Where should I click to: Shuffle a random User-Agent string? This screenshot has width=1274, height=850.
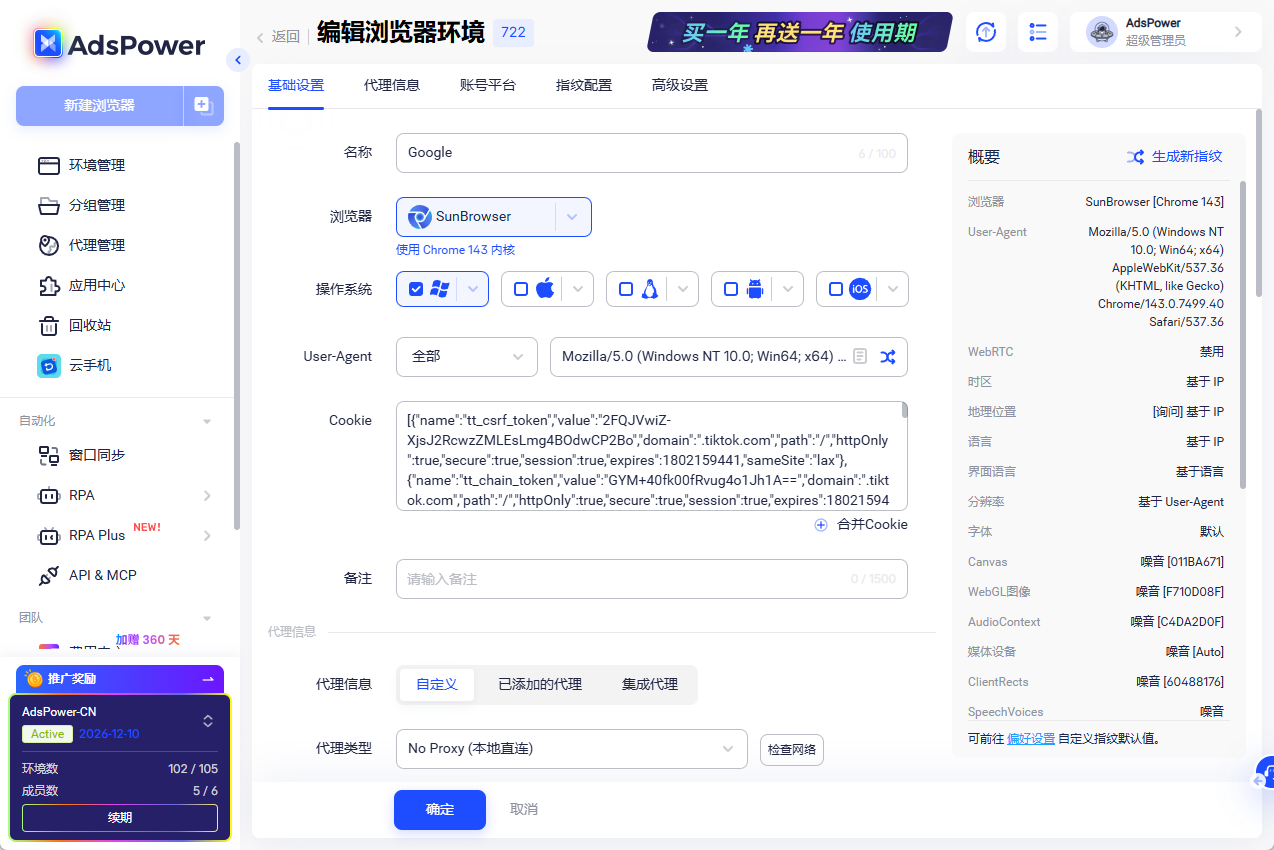[x=887, y=356]
